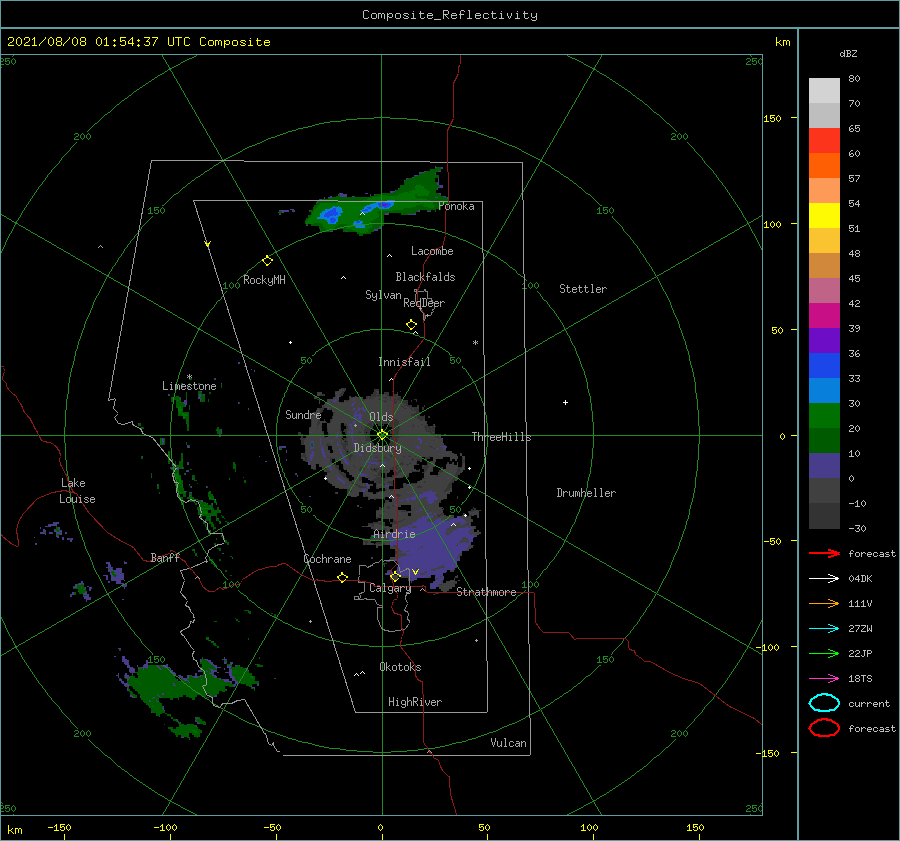Click the Limestone label
900x841 pixels.
pyautogui.click(x=189, y=386)
